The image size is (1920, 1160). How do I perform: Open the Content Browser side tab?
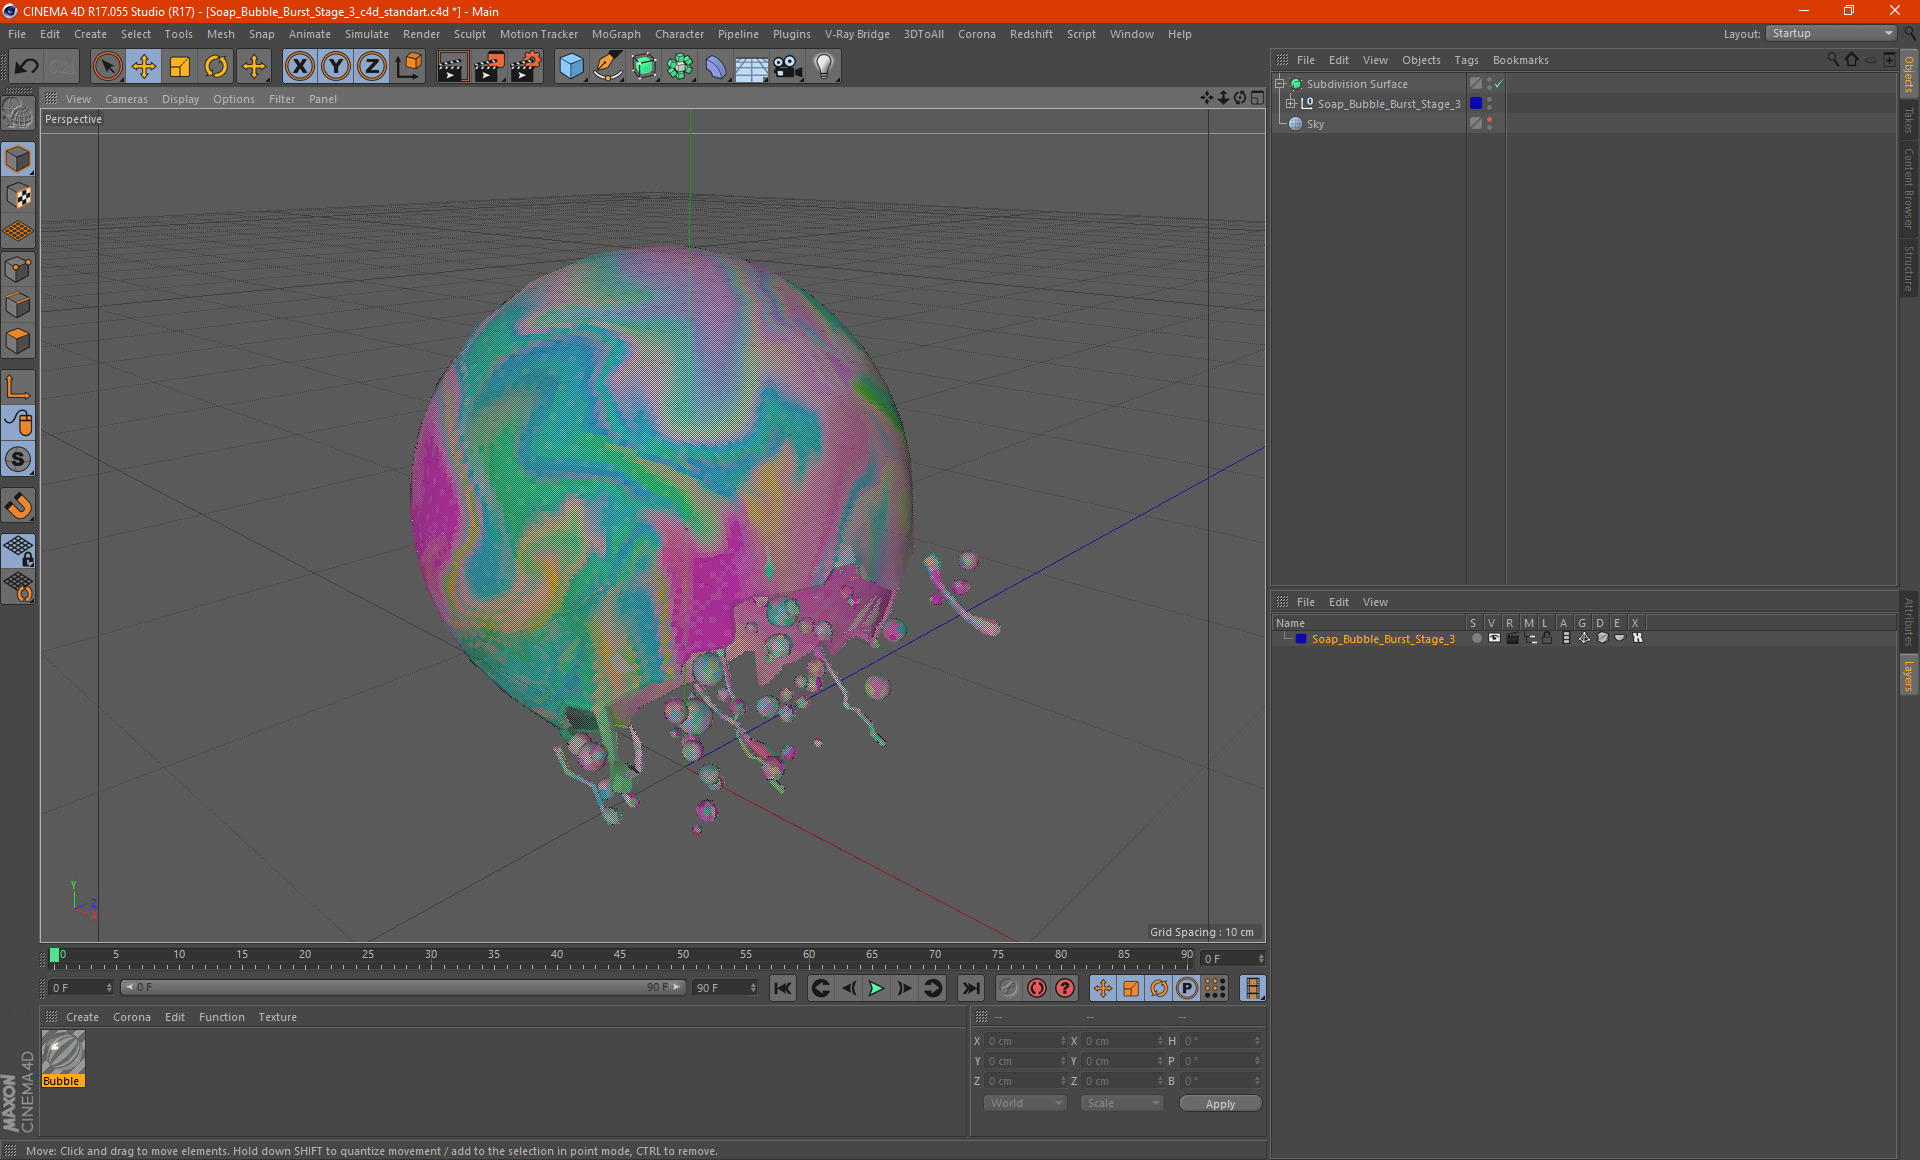point(1908,188)
